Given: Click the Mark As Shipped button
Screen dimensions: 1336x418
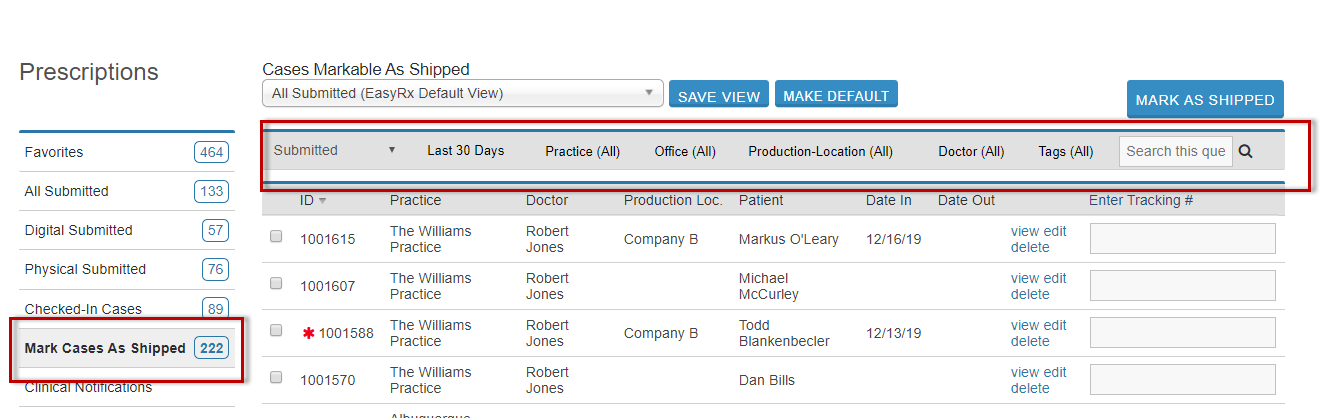Looking at the screenshot, I should coord(1205,100).
